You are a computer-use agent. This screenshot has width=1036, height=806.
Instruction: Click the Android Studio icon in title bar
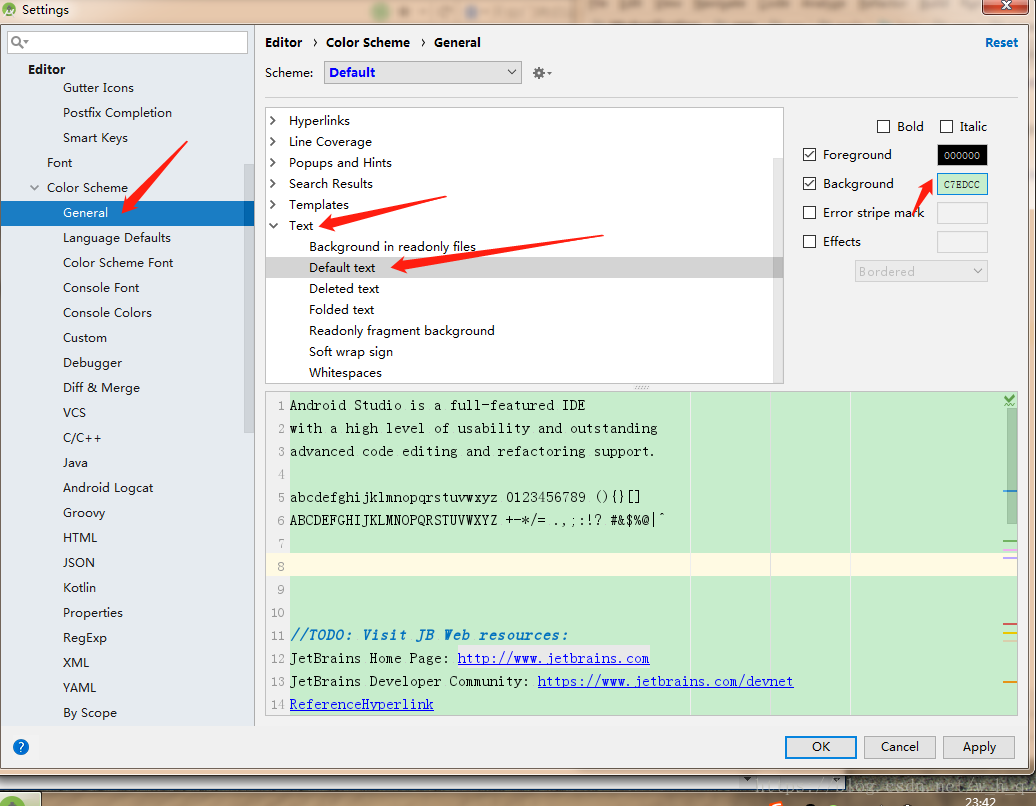tap(9, 9)
